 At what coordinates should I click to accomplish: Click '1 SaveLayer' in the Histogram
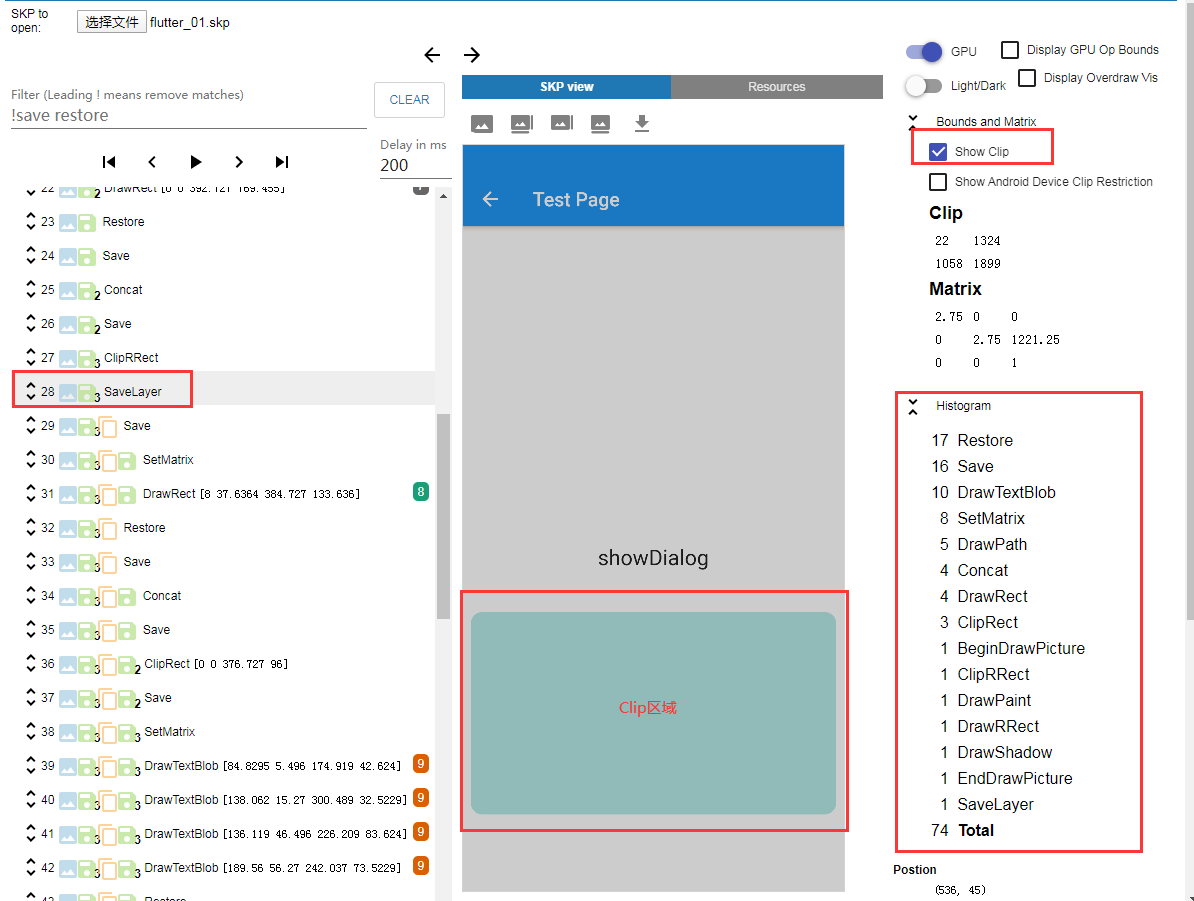987,805
